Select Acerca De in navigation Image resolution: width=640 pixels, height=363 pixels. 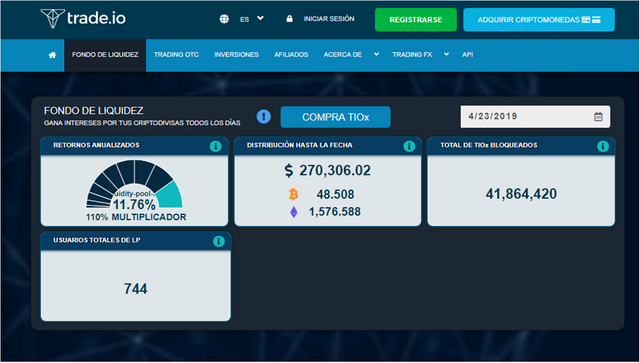pos(342,55)
